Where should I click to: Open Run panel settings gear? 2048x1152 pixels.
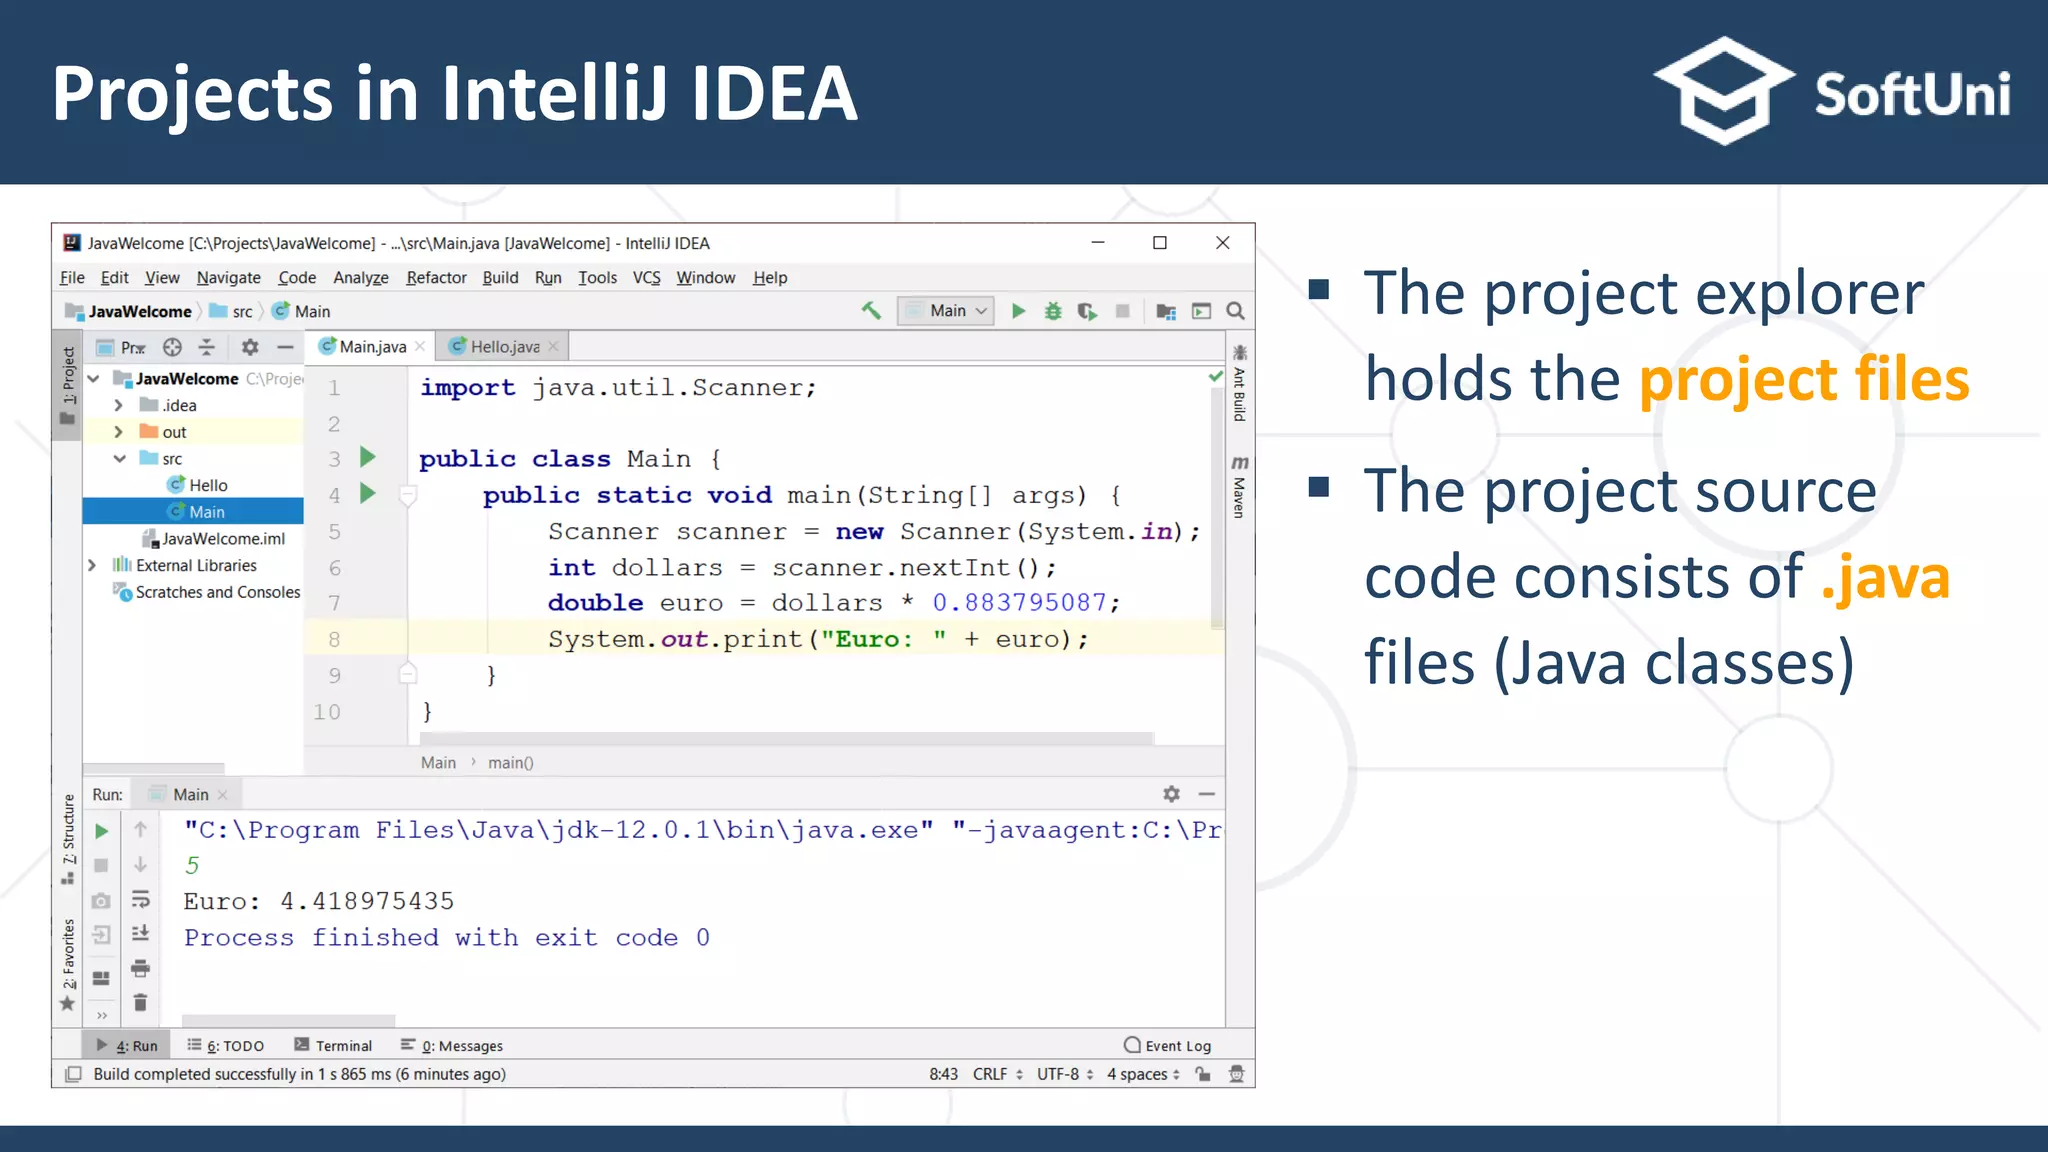[x=1172, y=794]
